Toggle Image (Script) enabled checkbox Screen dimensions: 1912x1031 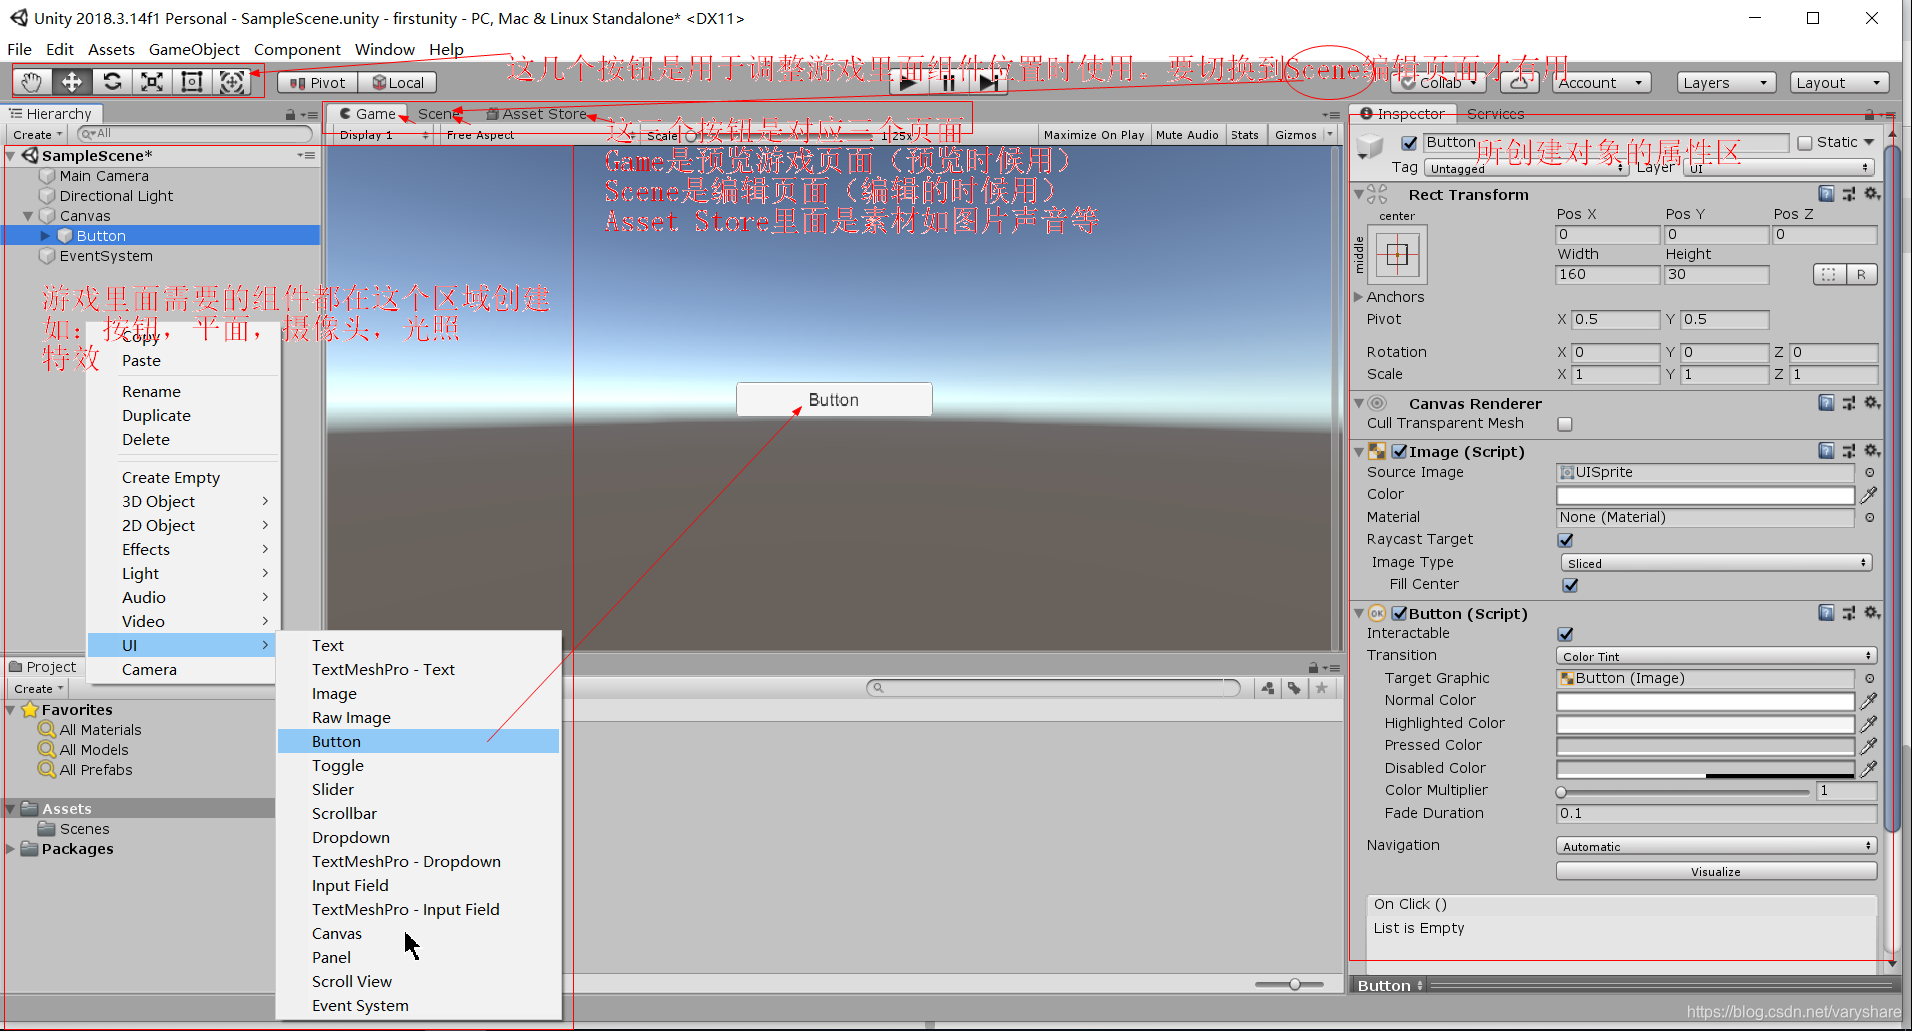[1400, 452]
